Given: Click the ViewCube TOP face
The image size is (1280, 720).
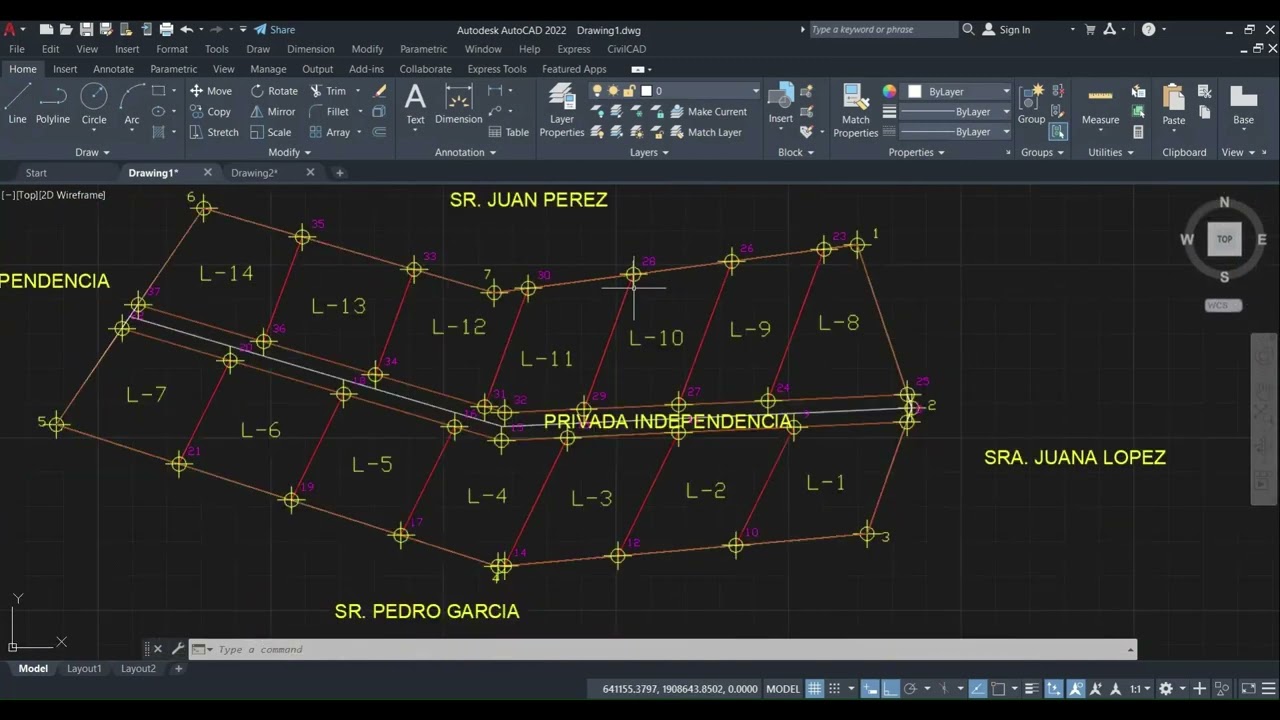Looking at the screenshot, I should (1224, 239).
